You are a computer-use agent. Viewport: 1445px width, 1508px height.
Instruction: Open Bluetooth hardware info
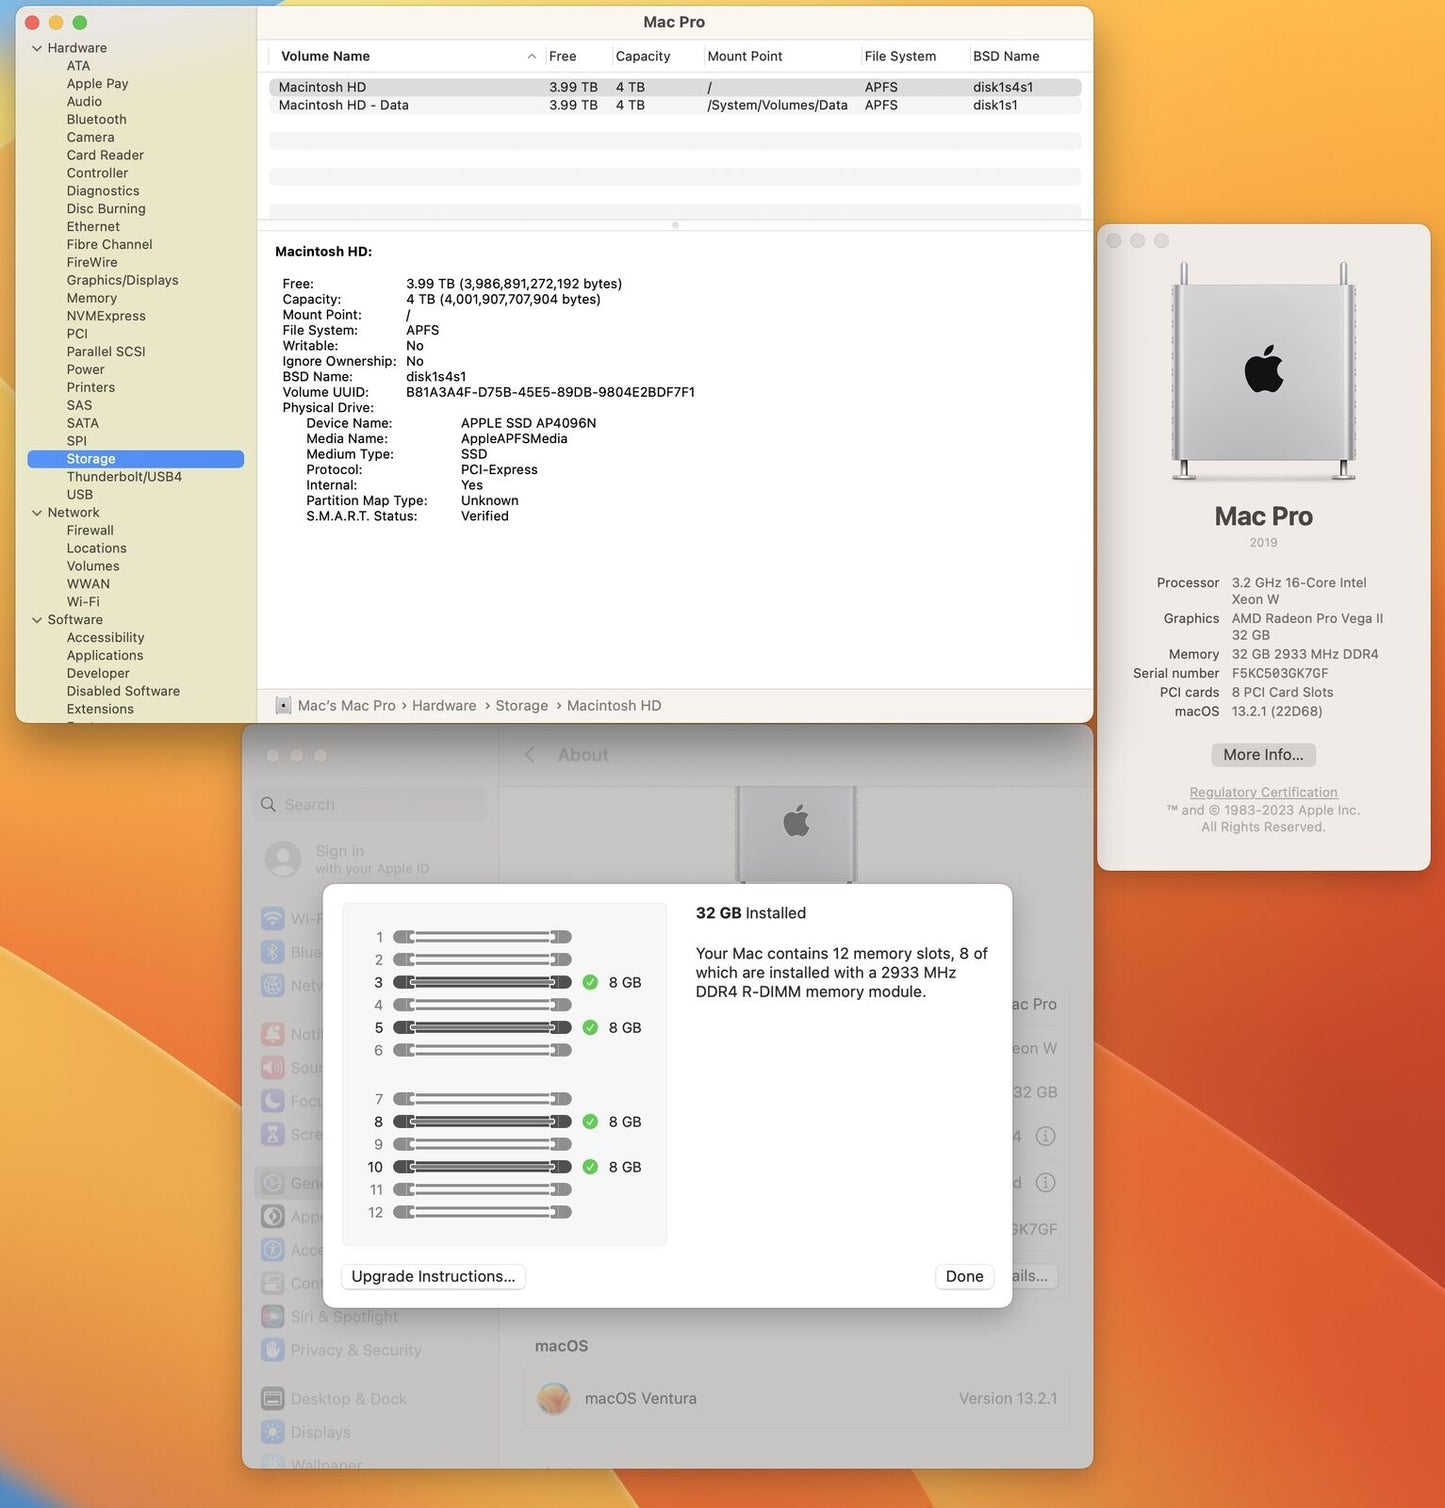click(96, 120)
